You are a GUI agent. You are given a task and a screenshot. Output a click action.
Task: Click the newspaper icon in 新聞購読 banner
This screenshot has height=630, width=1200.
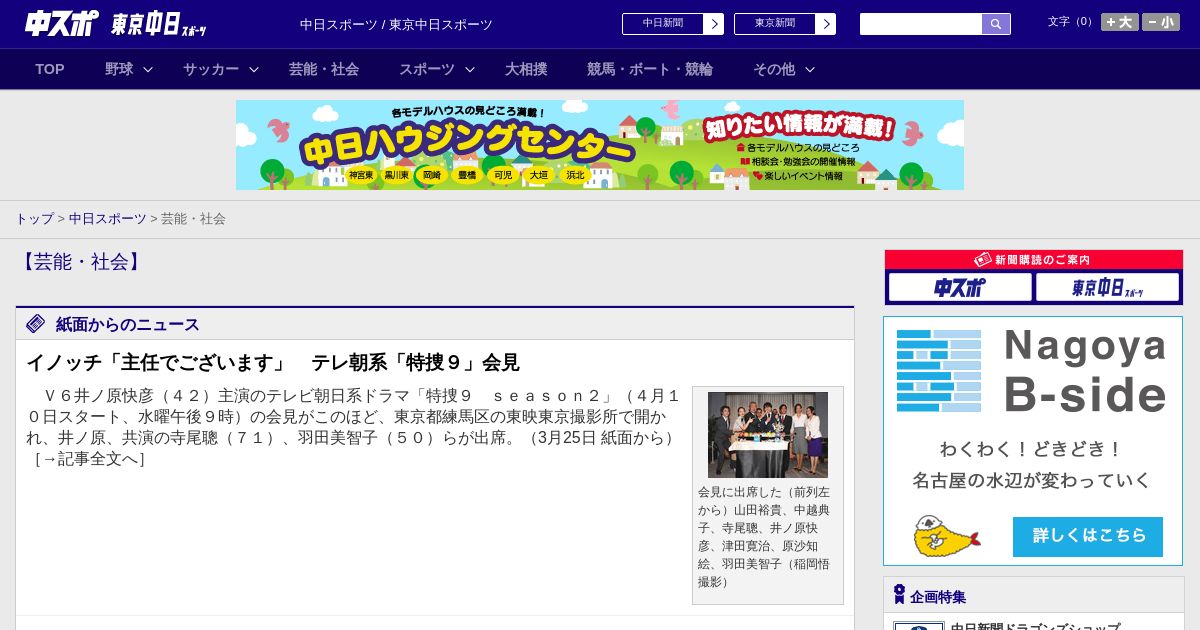coord(983,259)
